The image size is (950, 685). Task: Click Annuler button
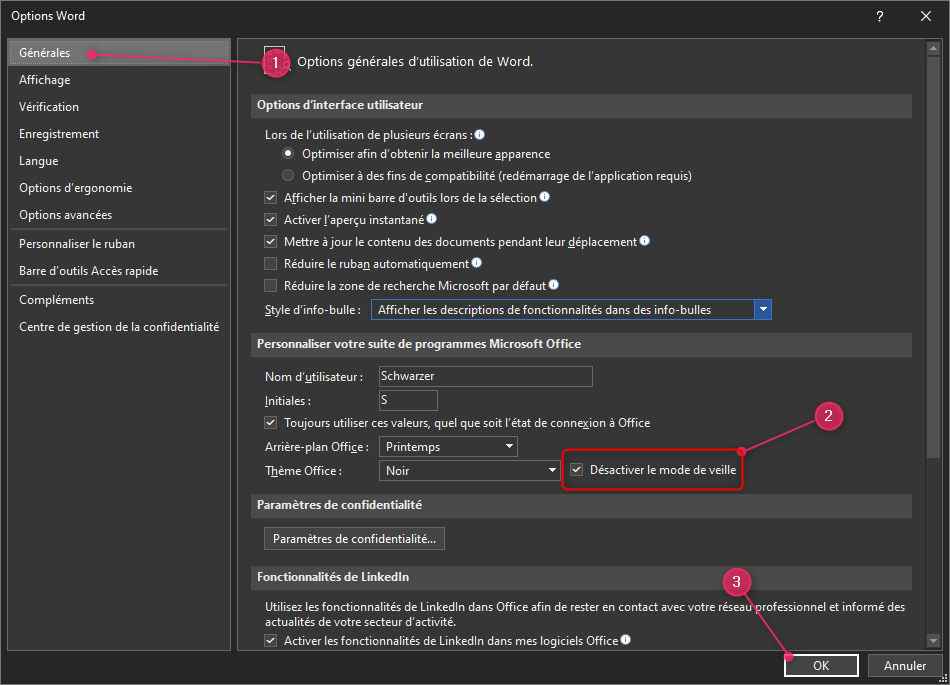(905, 666)
